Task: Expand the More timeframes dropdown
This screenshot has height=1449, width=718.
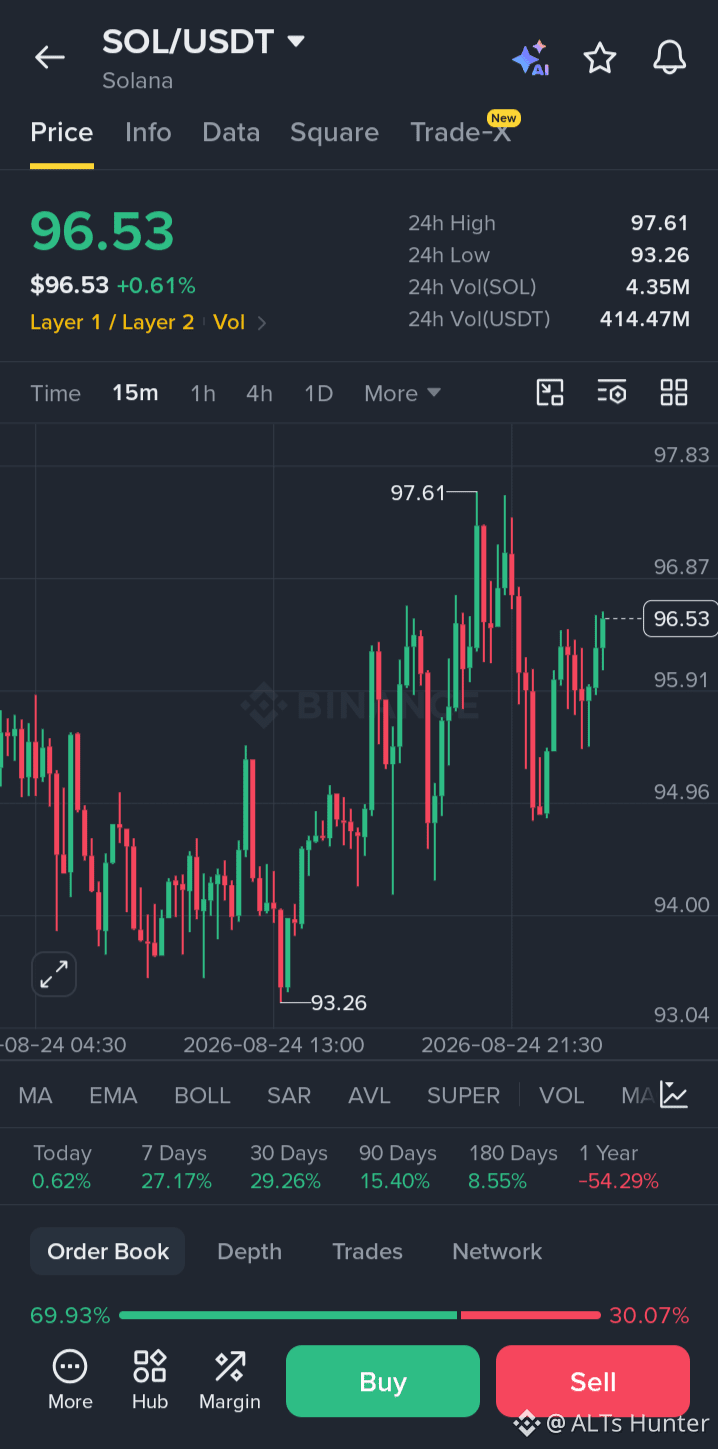Action: (x=402, y=393)
